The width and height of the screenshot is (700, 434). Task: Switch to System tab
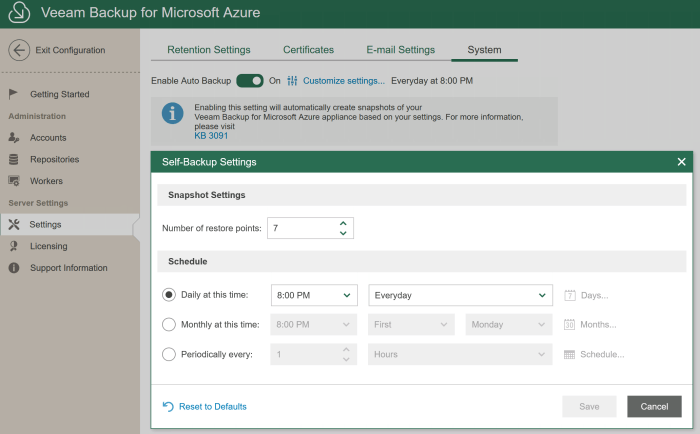[x=484, y=50]
